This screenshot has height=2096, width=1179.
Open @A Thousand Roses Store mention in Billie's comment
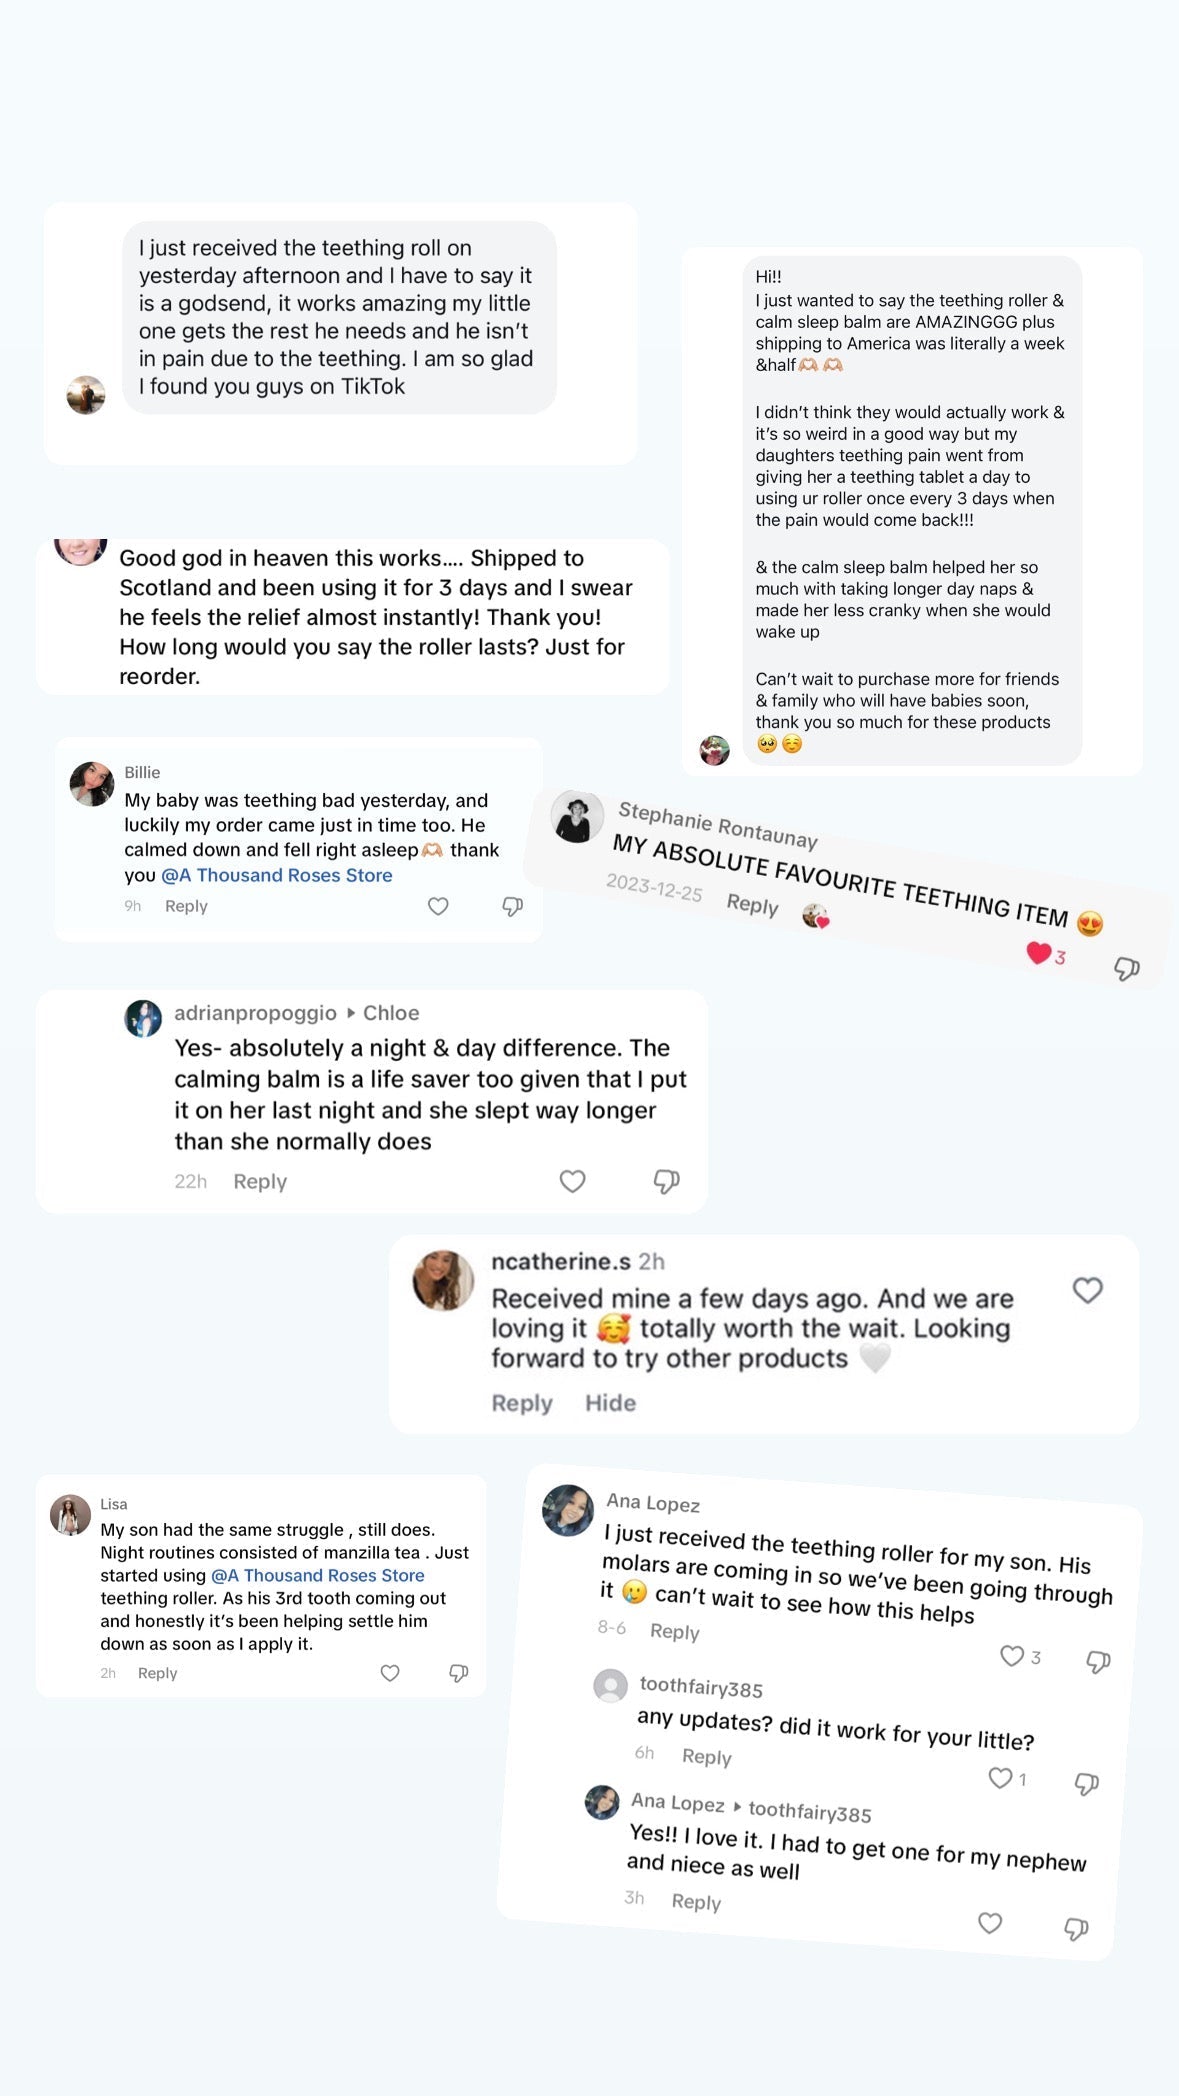(277, 875)
